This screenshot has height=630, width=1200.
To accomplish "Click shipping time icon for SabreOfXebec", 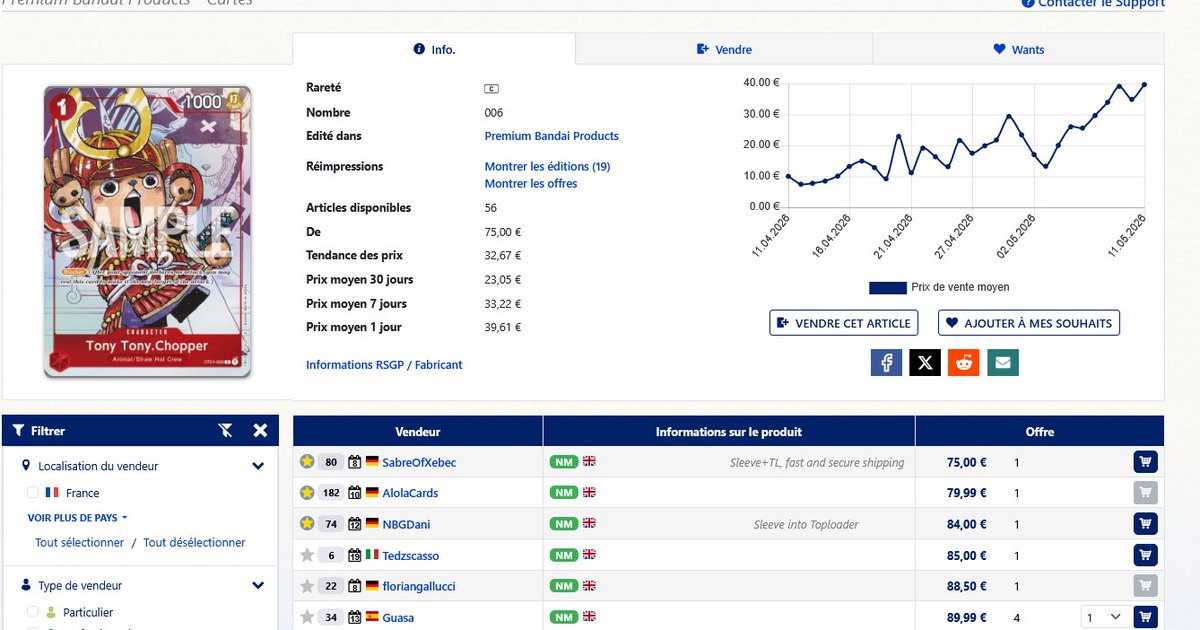I will pos(354,462).
